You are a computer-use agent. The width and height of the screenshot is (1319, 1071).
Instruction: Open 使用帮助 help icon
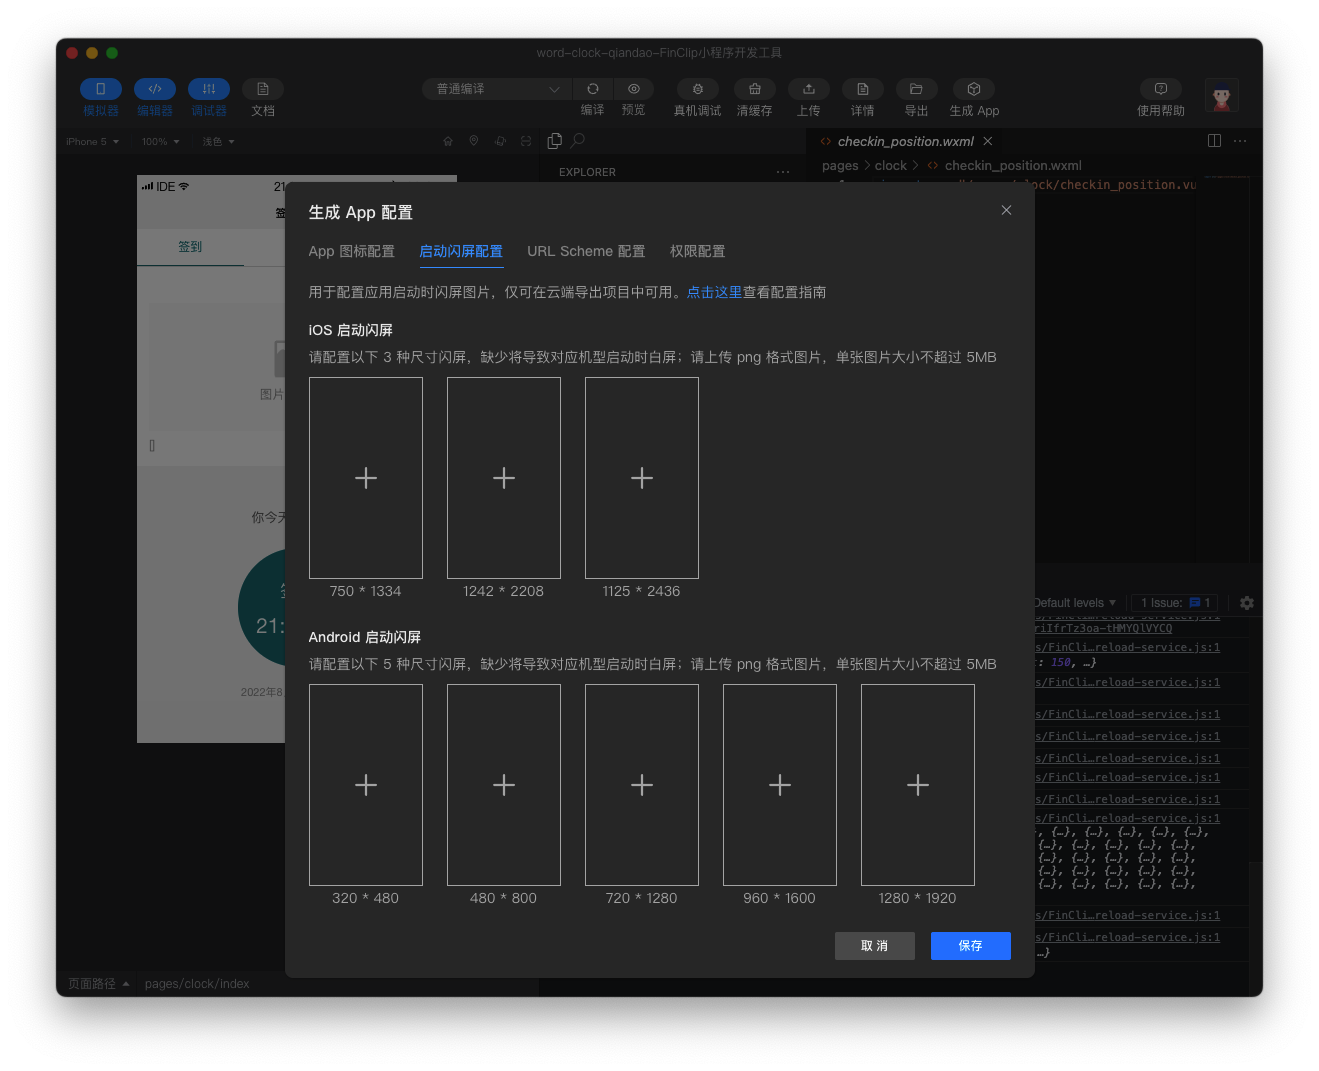[1160, 89]
